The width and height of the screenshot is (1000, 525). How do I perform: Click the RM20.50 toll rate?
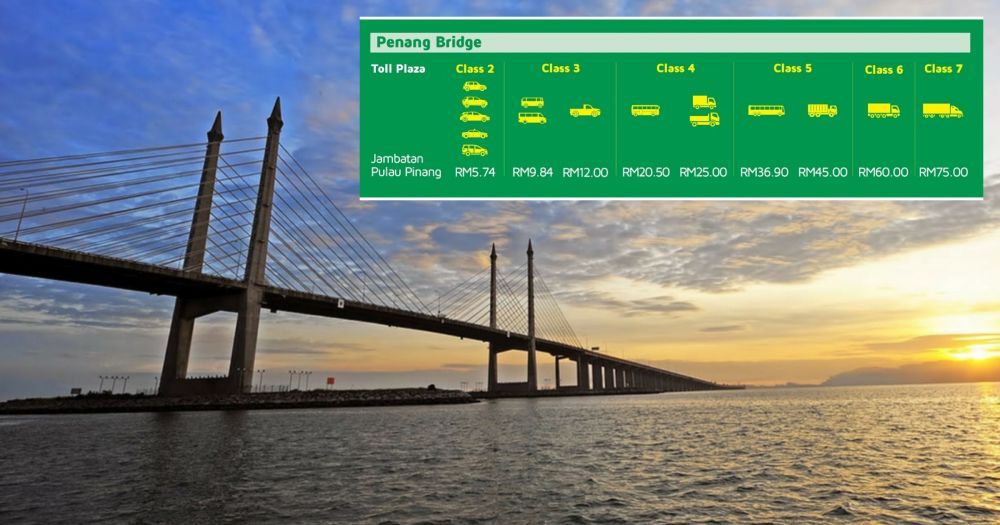click(x=646, y=172)
